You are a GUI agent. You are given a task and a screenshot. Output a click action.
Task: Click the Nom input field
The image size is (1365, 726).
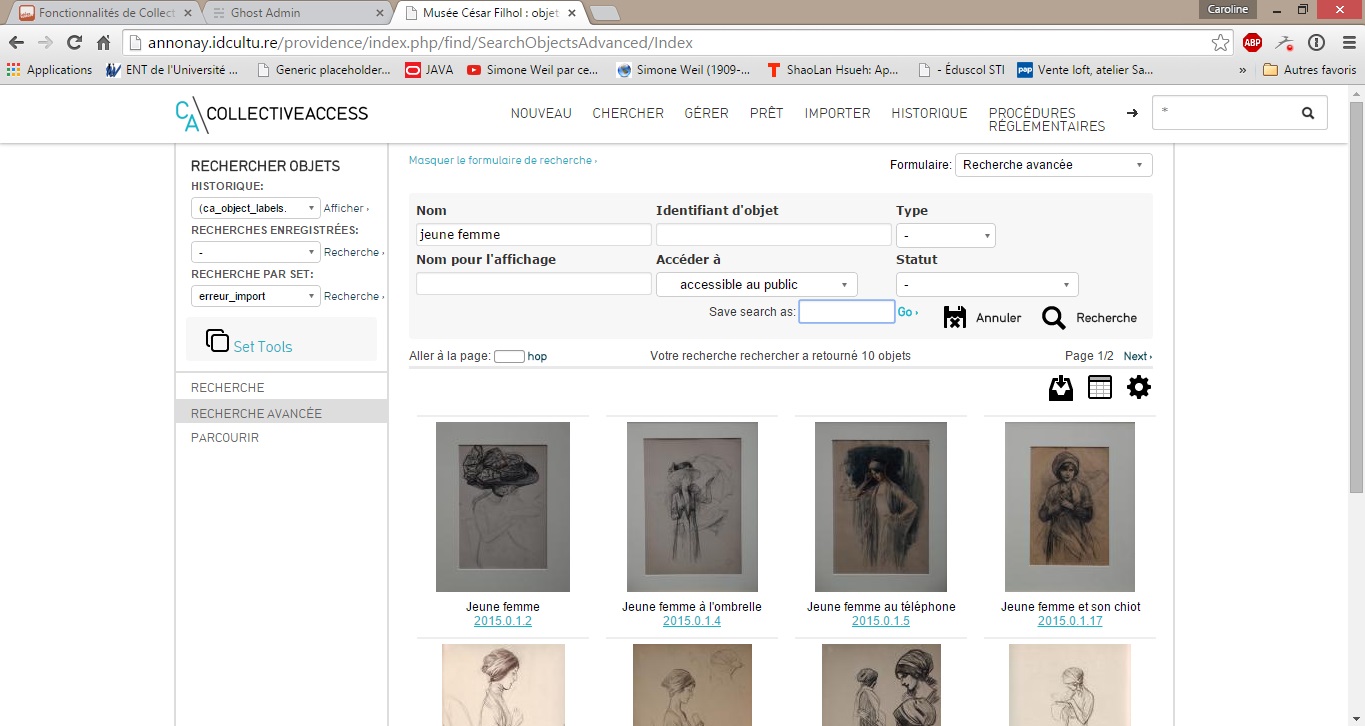tap(534, 235)
